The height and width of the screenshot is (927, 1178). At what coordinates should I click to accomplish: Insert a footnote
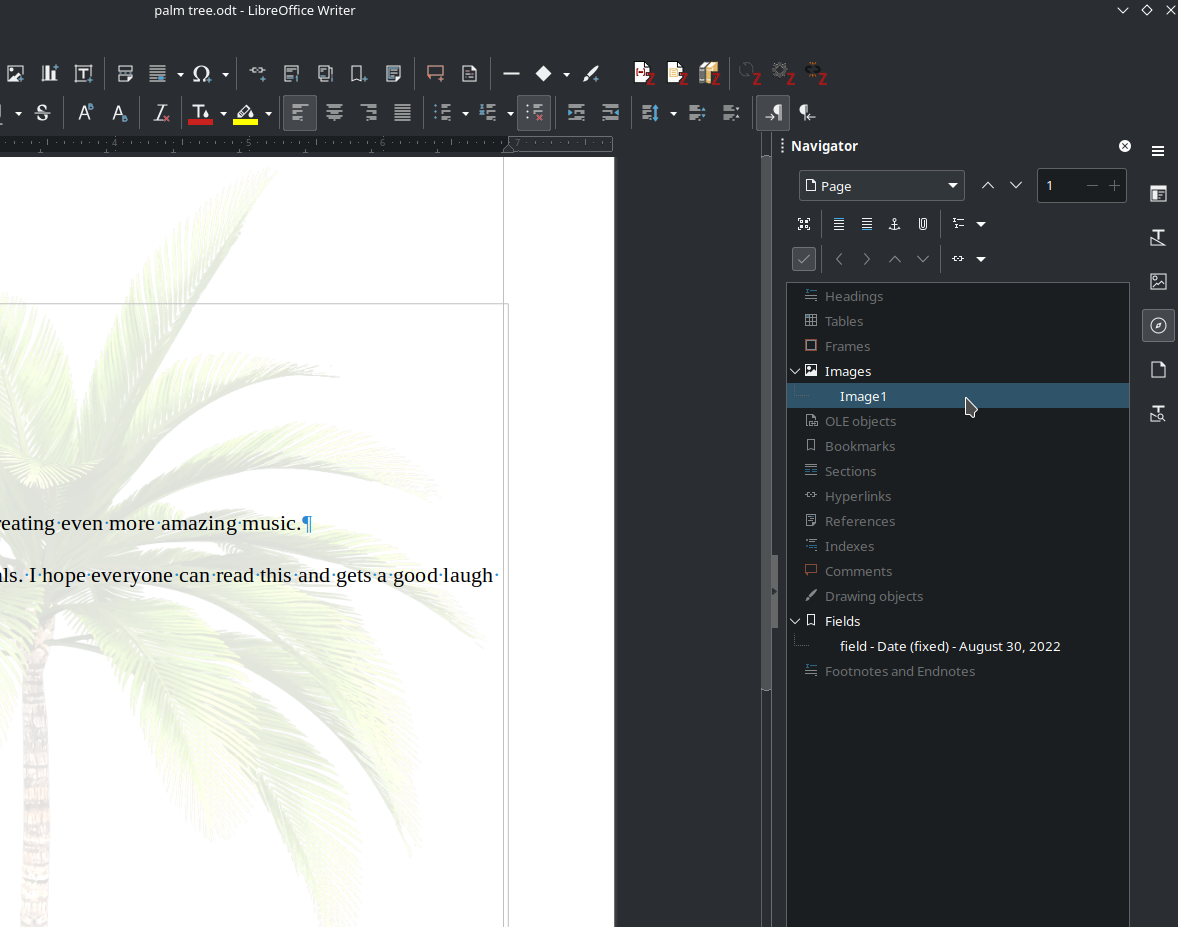(x=291, y=73)
